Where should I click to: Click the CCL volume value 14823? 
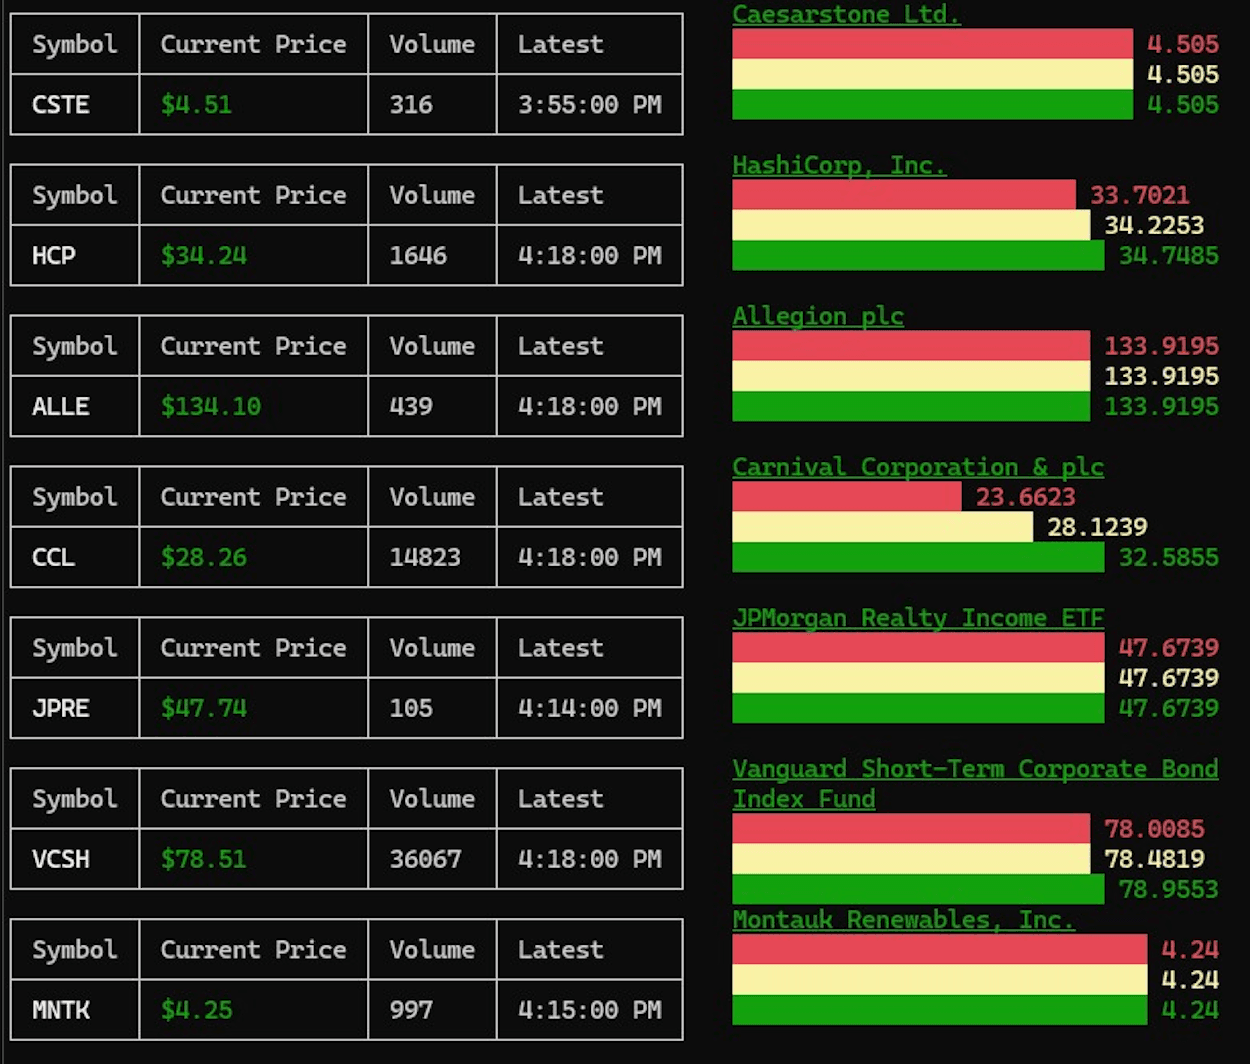425,557
